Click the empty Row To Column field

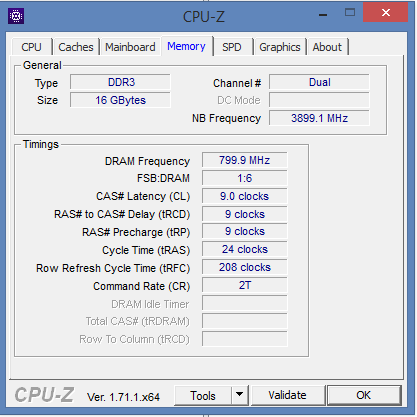coord(245,339)
